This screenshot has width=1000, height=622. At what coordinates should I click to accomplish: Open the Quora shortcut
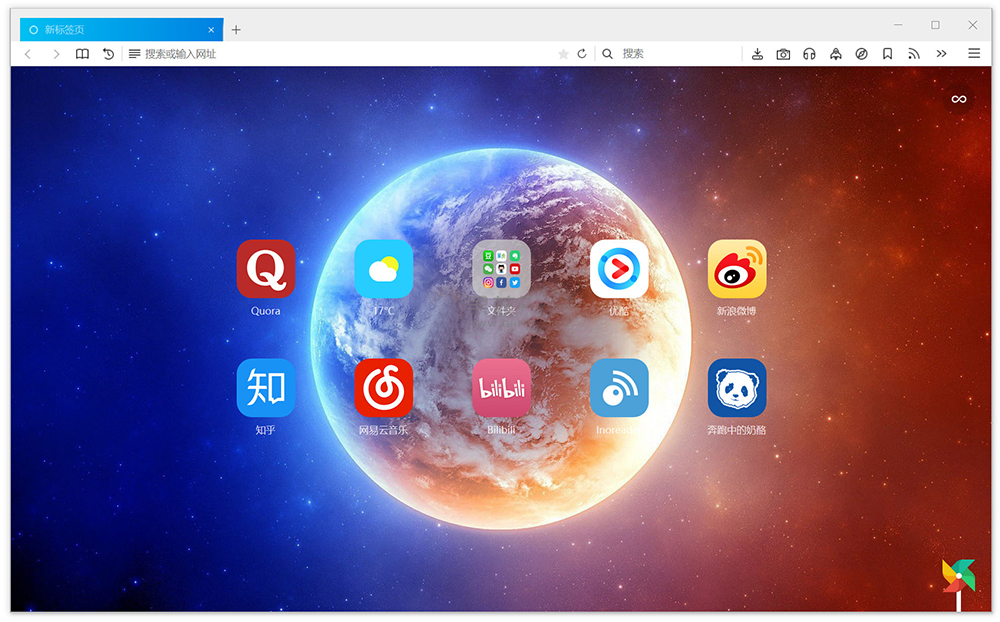point(265,270)
